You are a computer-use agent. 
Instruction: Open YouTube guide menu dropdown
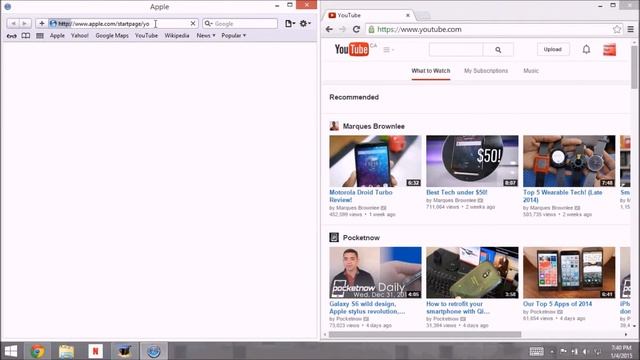(389, 50)
